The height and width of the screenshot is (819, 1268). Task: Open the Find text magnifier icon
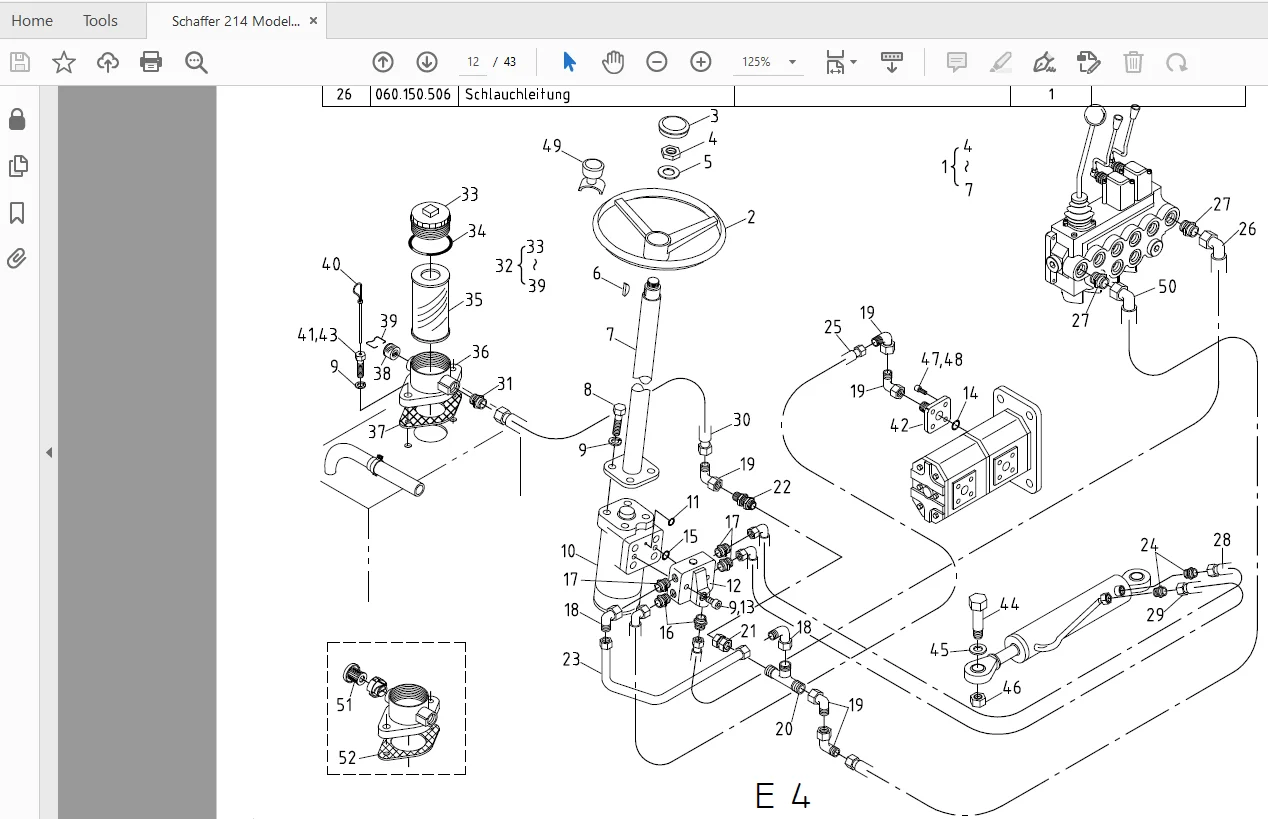point(196,62)
